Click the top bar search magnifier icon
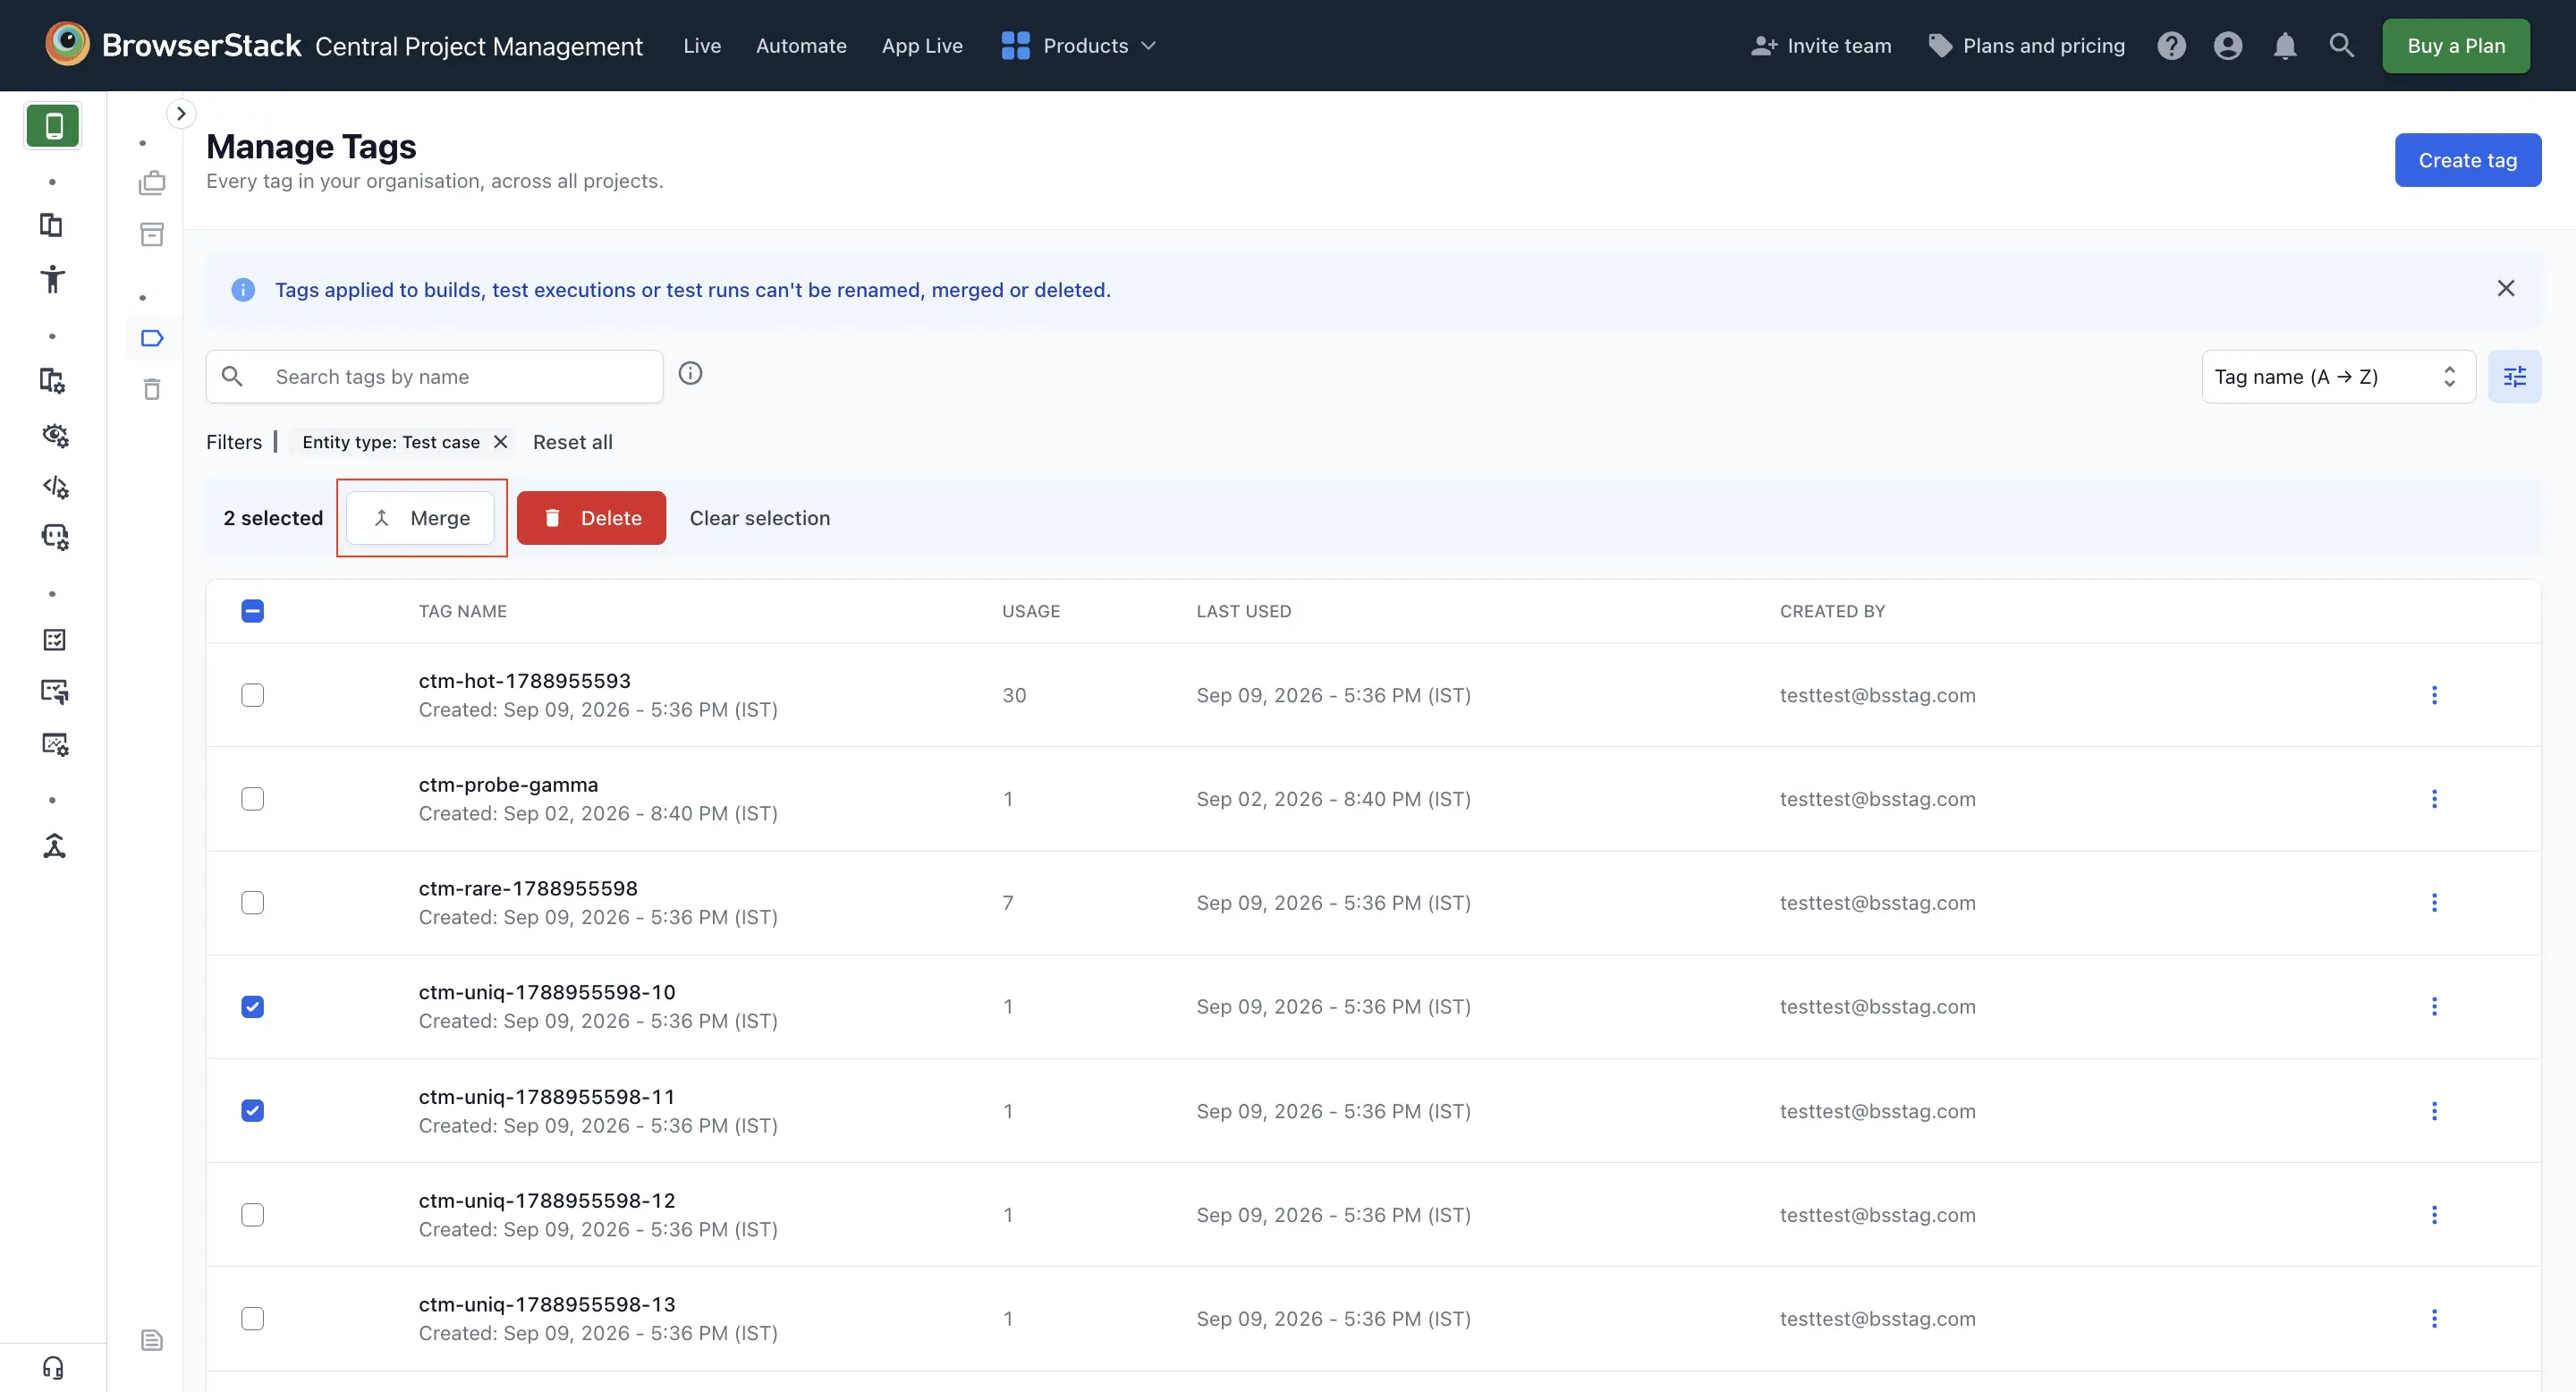The height and width of the screenshot is (1392, 2576). point(2341,45)
